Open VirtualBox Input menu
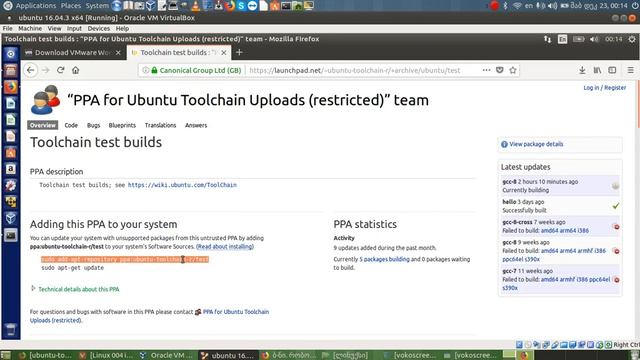The image size is (640, 360). click(74, 29)
